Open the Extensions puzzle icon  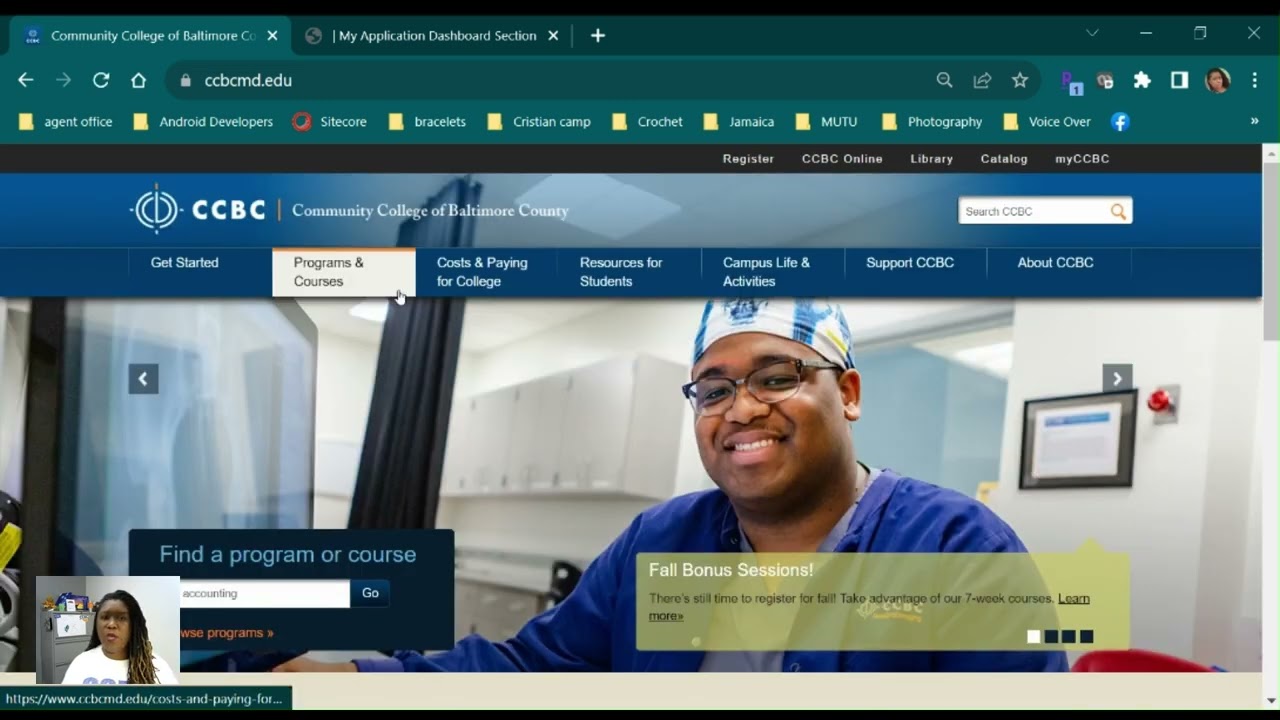pyautogui.click(x=1142, y=80)
